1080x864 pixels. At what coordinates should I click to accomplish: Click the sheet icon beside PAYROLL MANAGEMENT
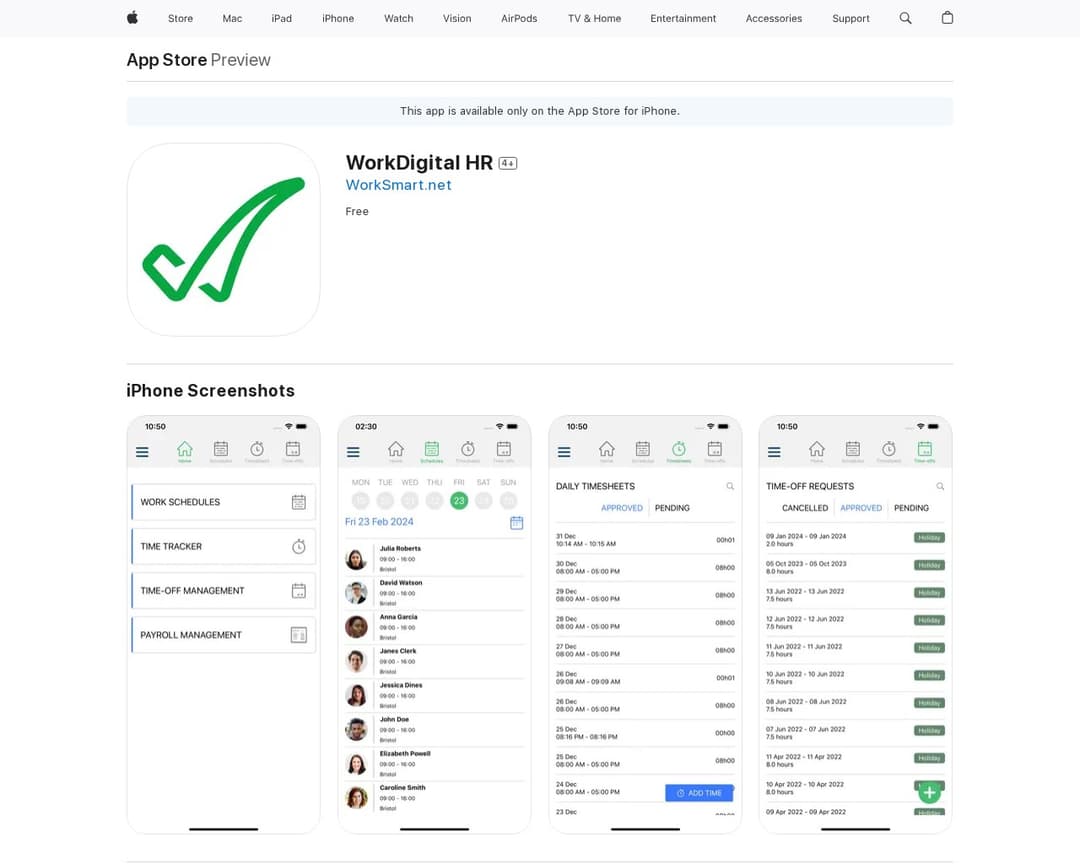click(298, 635)
